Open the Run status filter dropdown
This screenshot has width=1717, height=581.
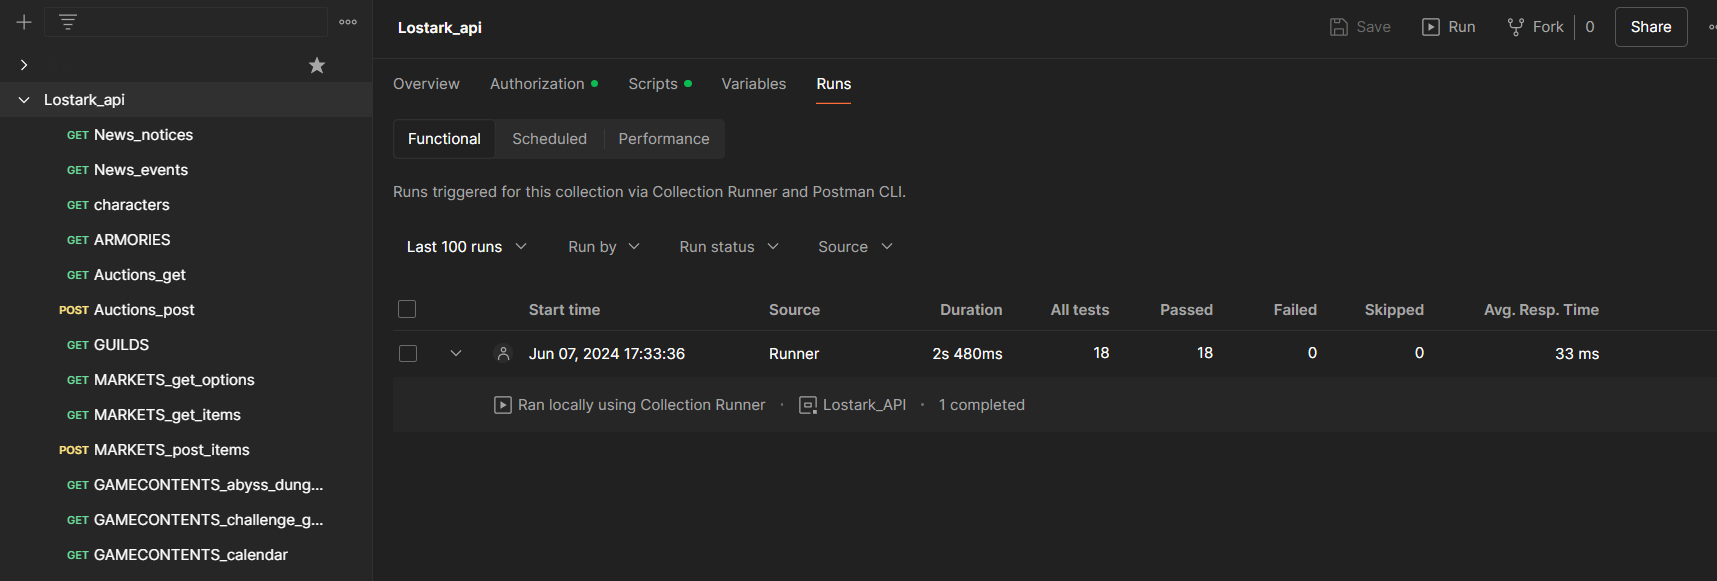729,247
